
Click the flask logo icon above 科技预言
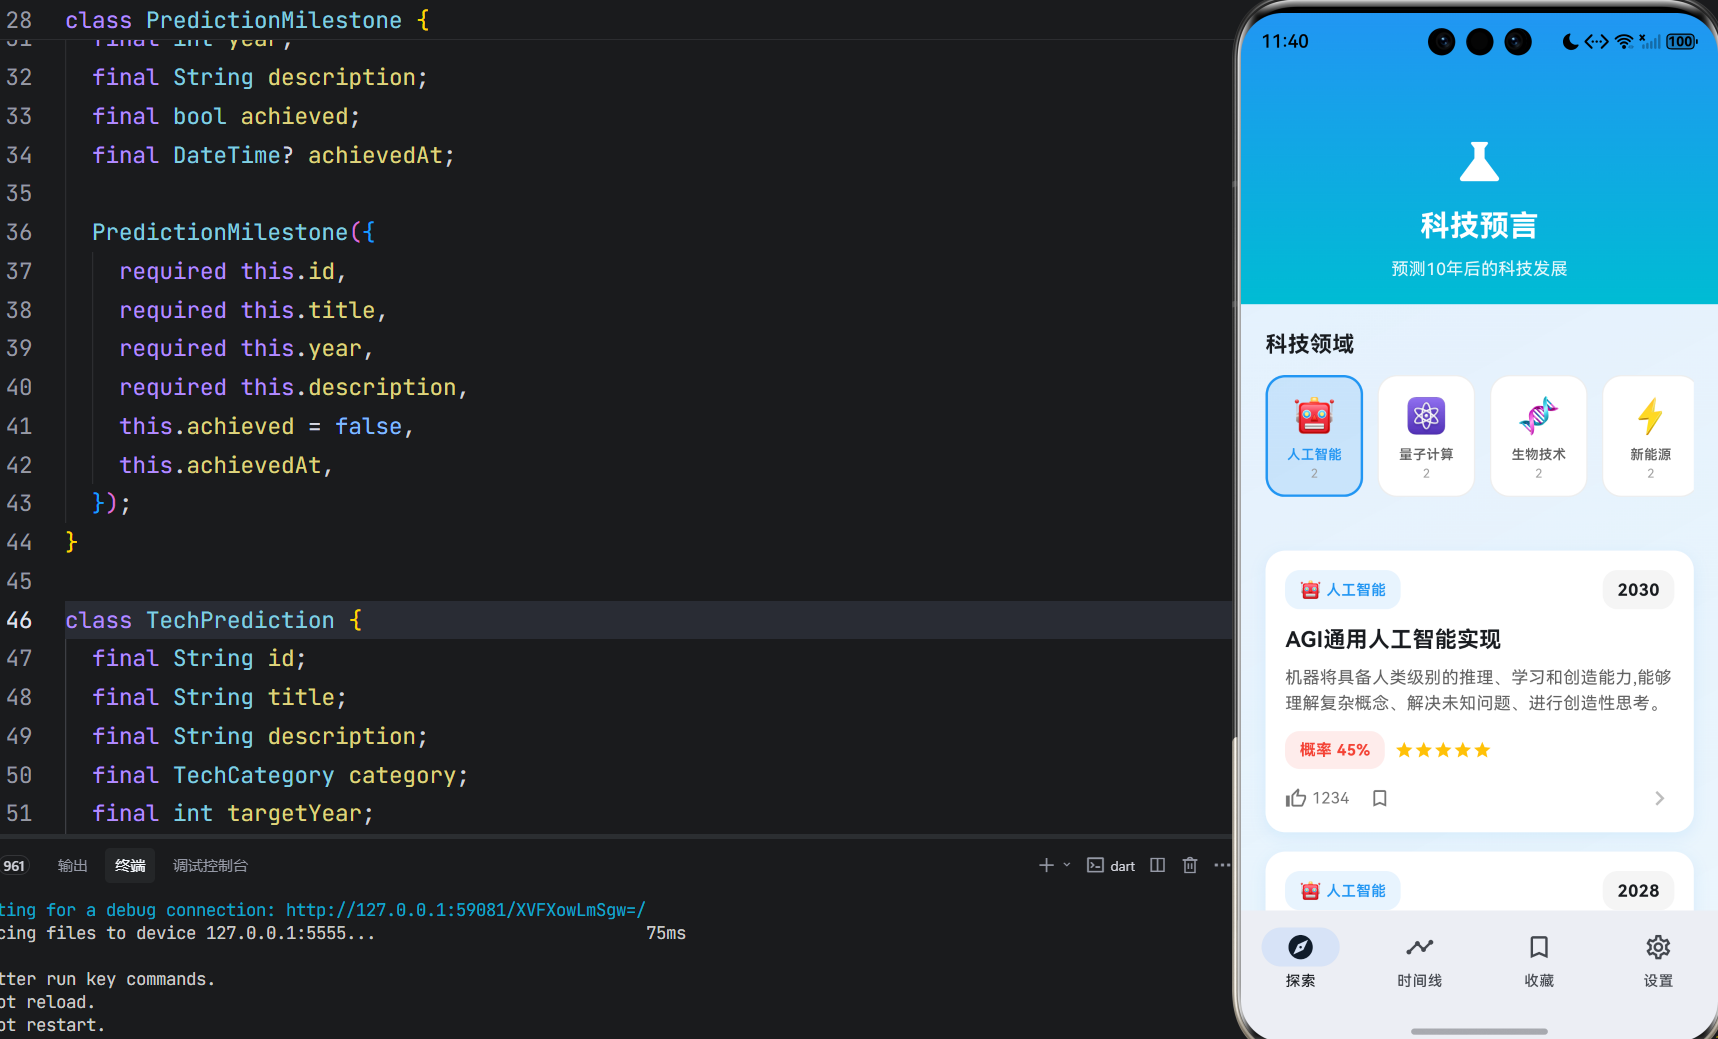(x=1479, y=162)
